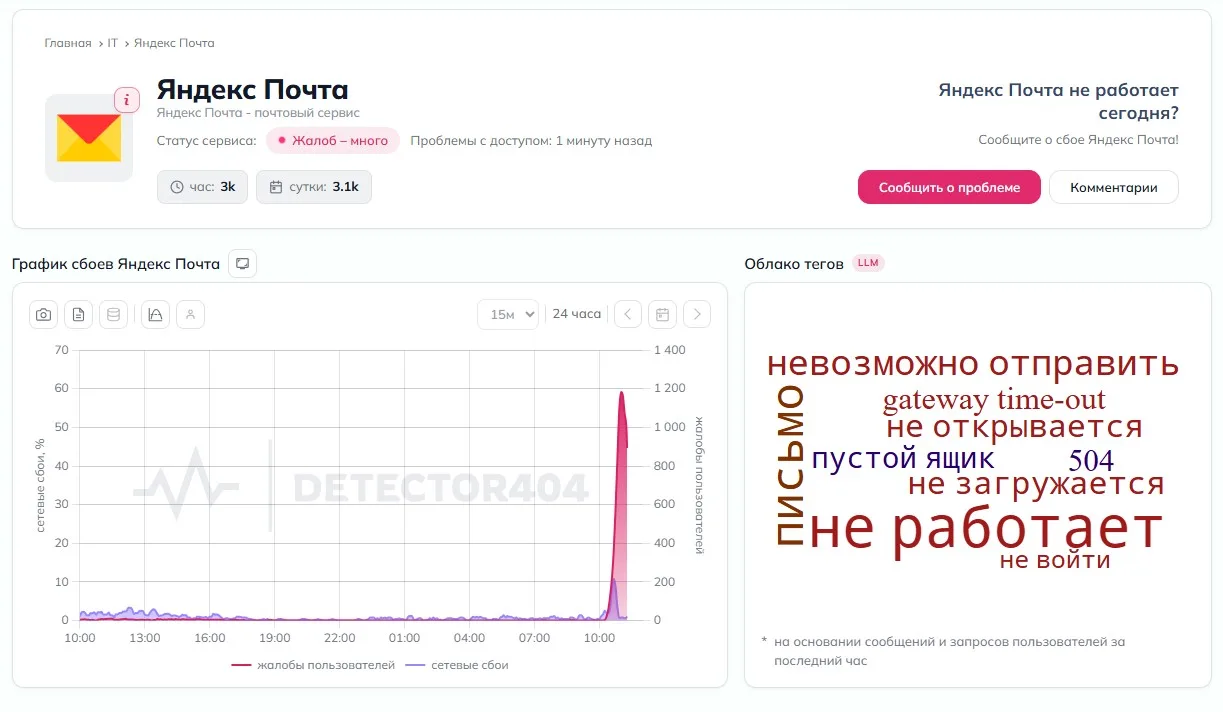
Task: Click tag 'не загружается' in cloud
Action: pyautogui.click(x=1036, y=485)
